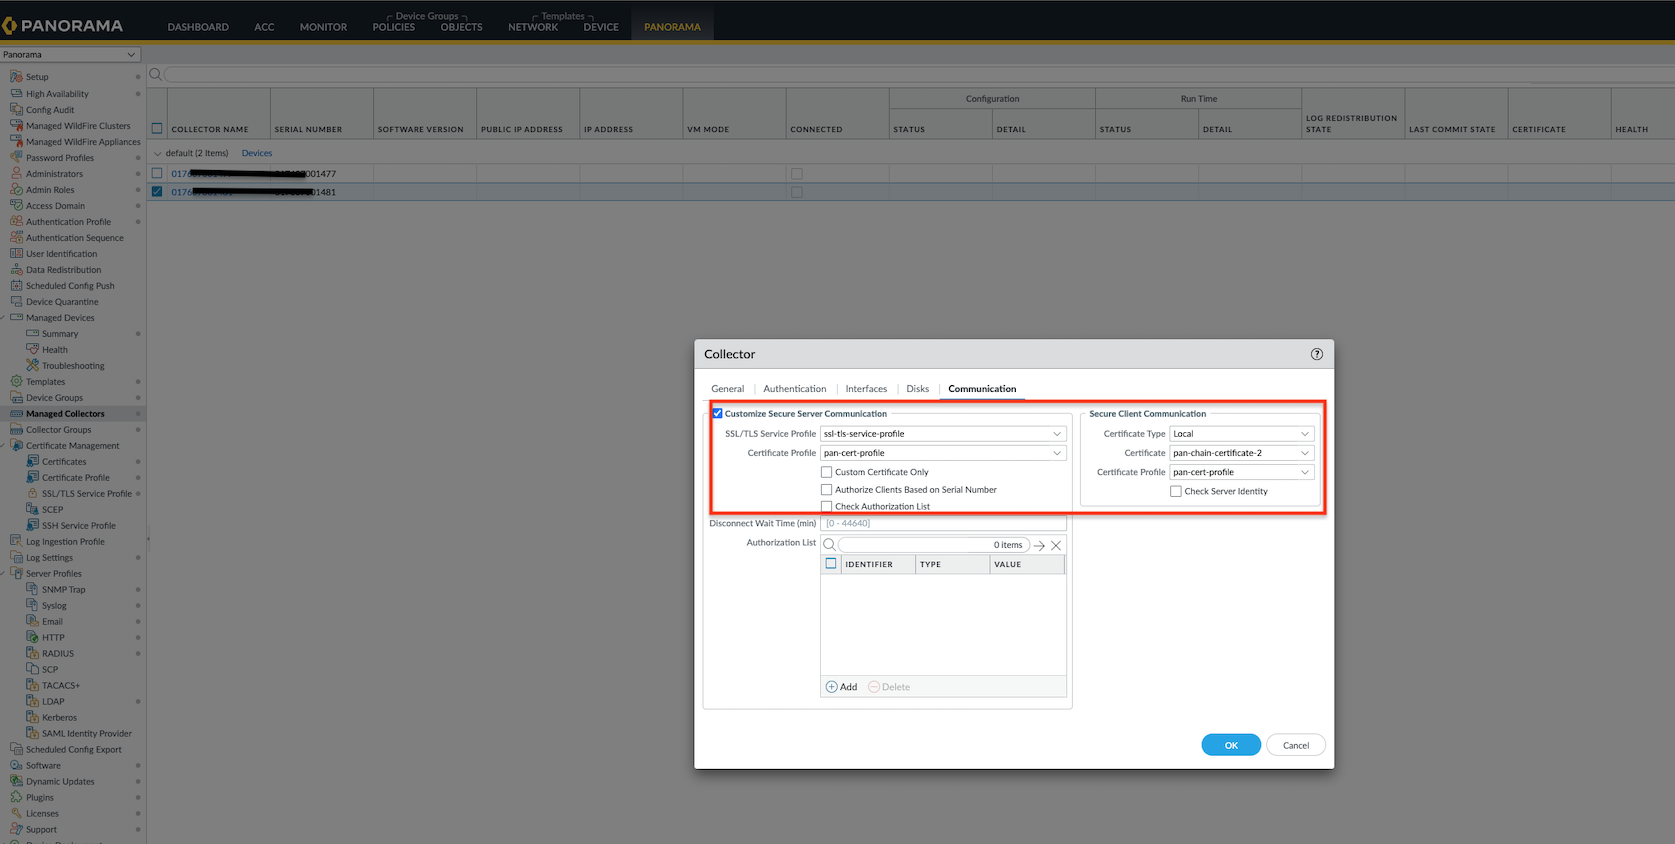Click the help icon in Collector dialog
The image size is (1675, 844).
click(x=1316, y=354)
